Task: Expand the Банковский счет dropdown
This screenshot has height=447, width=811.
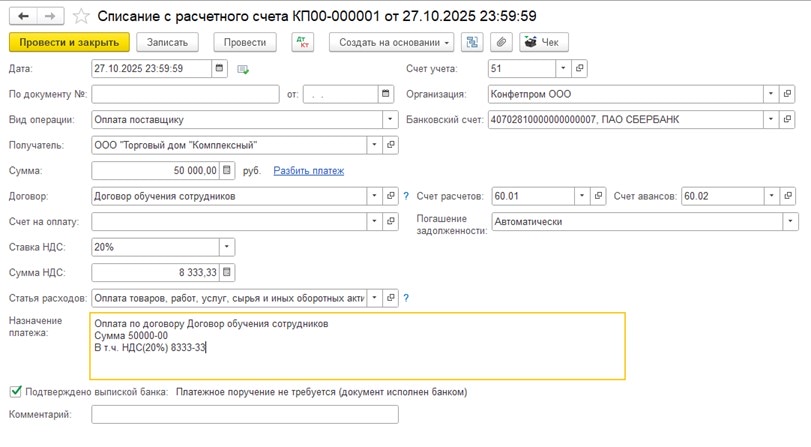Action: (x=771, y=119)
